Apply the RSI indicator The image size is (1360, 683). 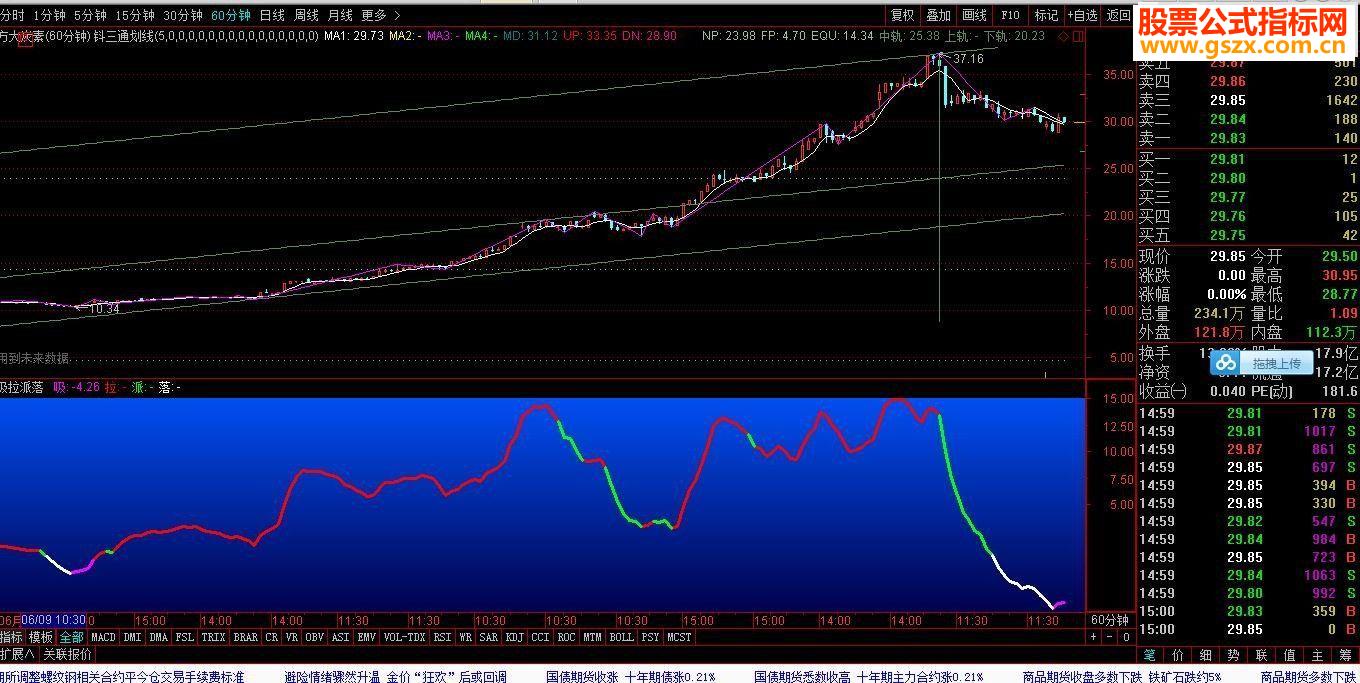point(443,637)
